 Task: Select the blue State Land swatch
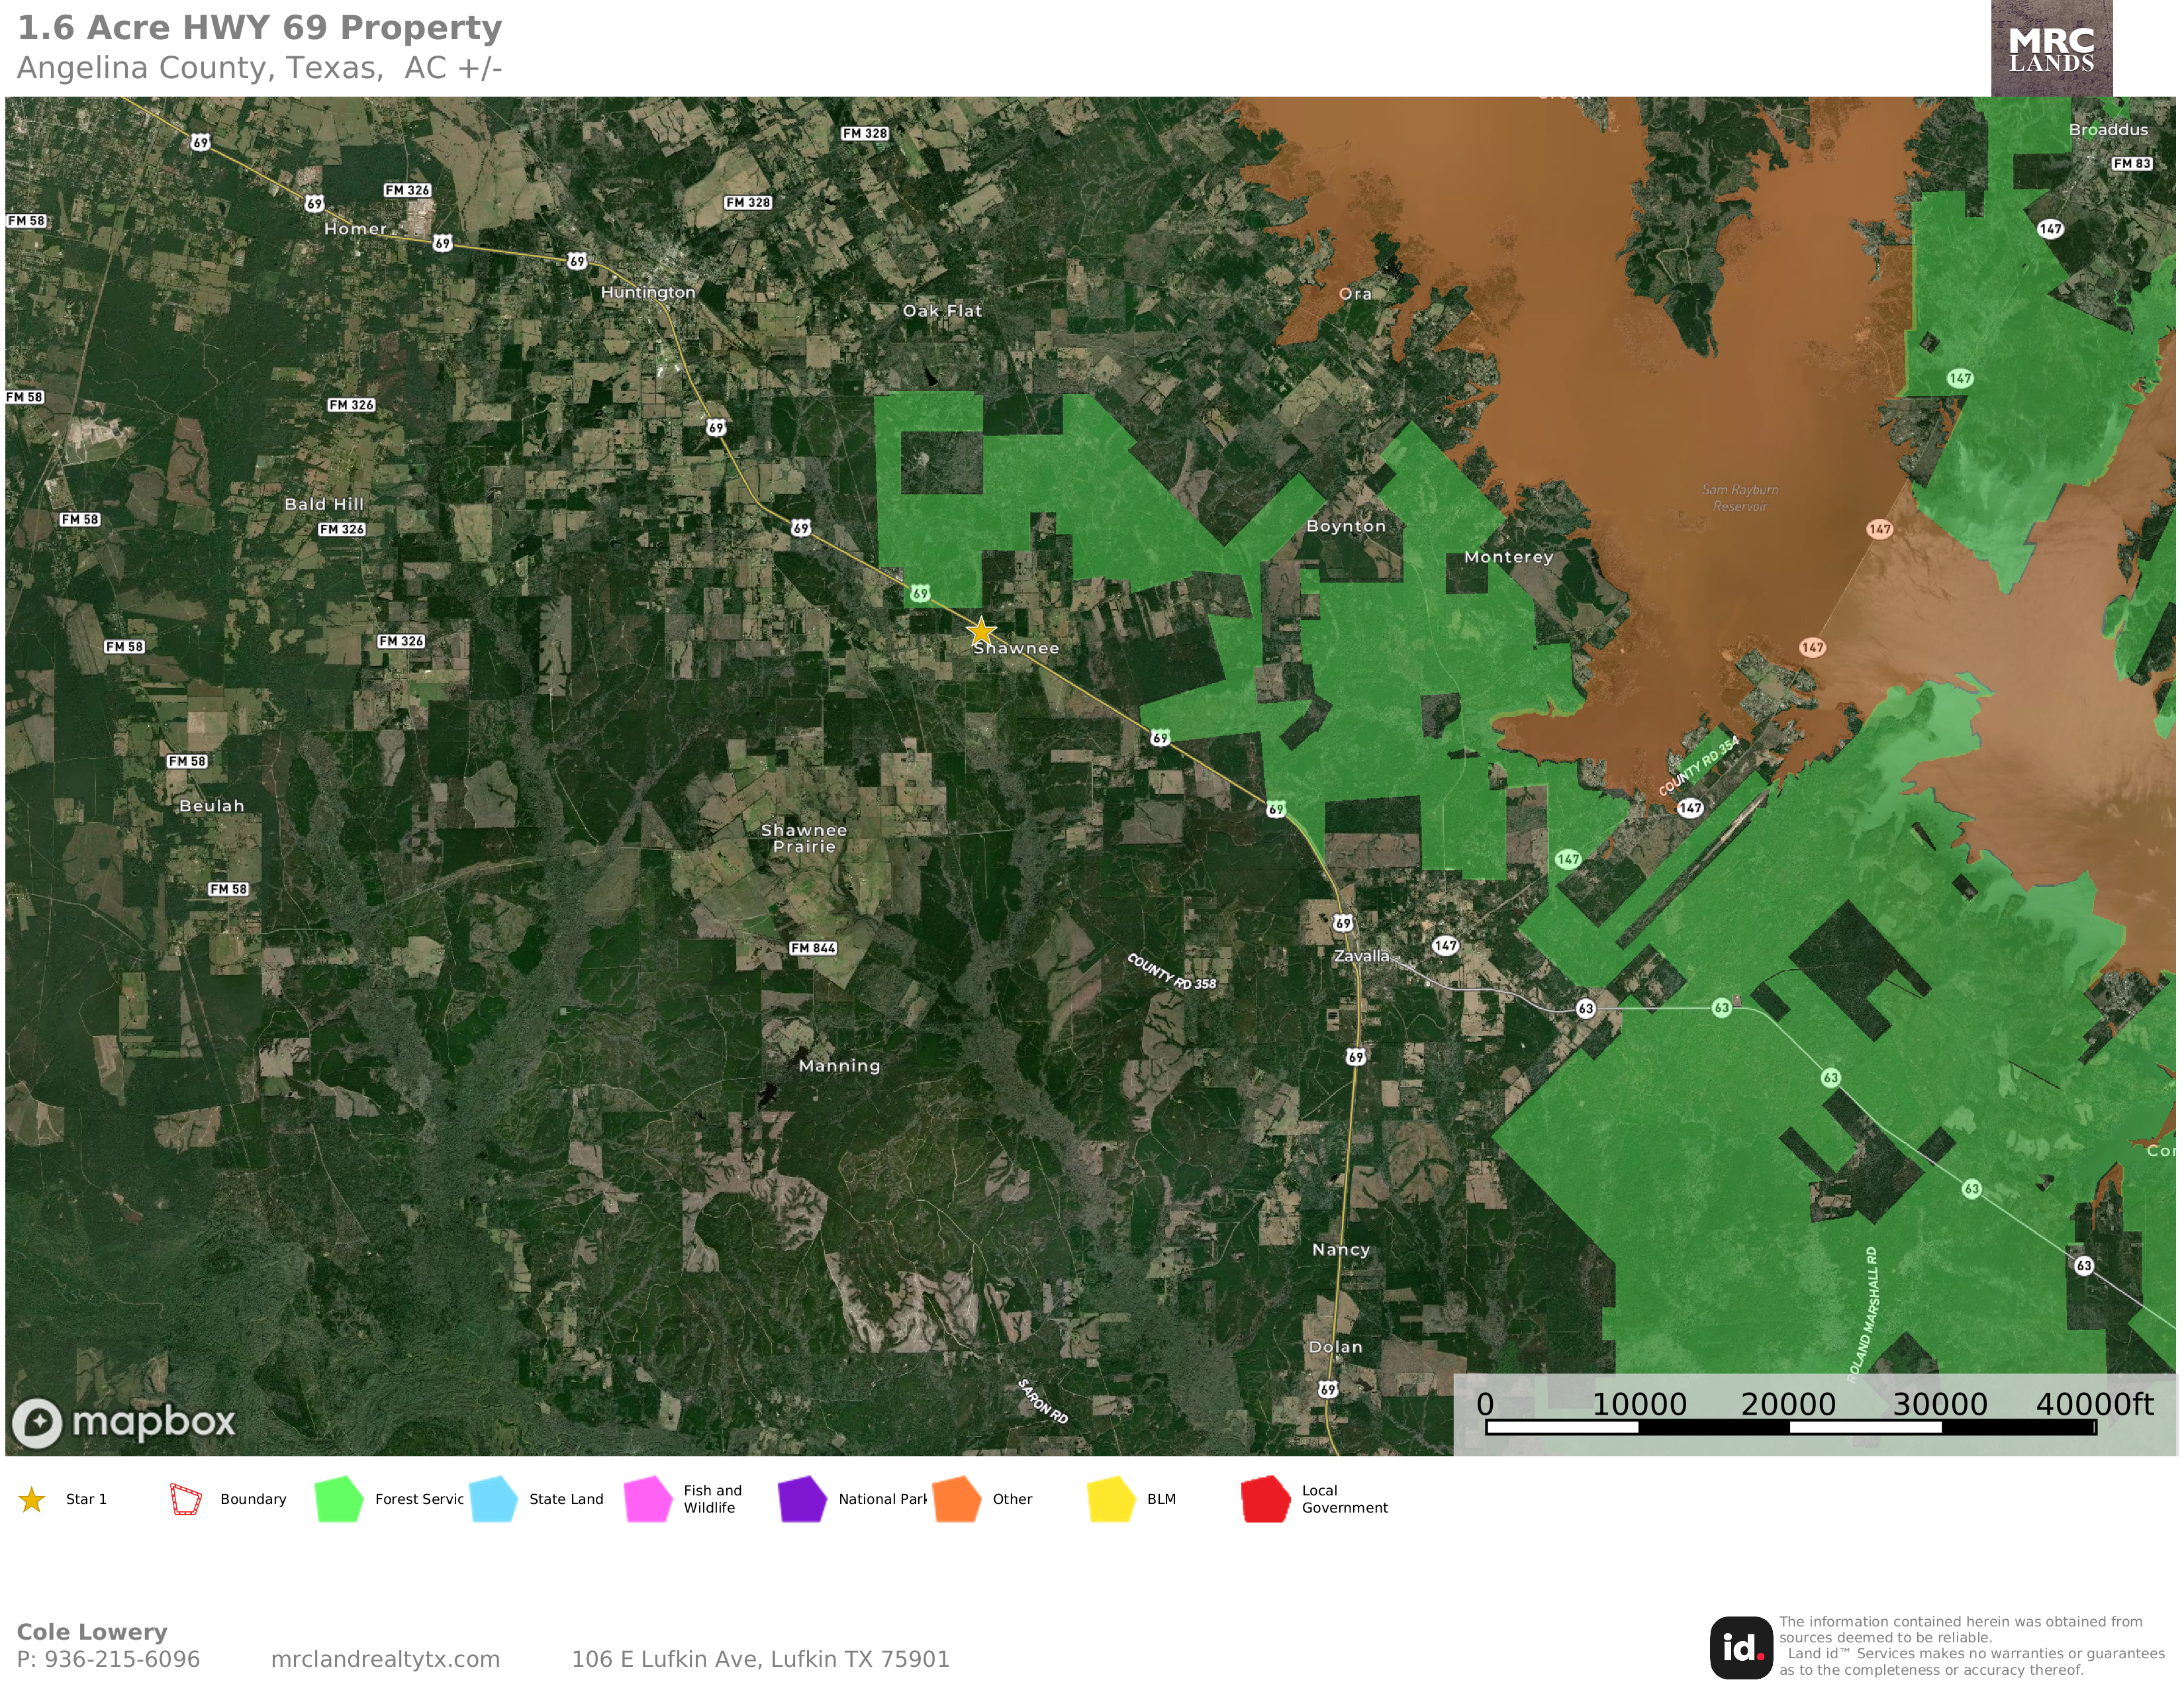(493, 1499)
